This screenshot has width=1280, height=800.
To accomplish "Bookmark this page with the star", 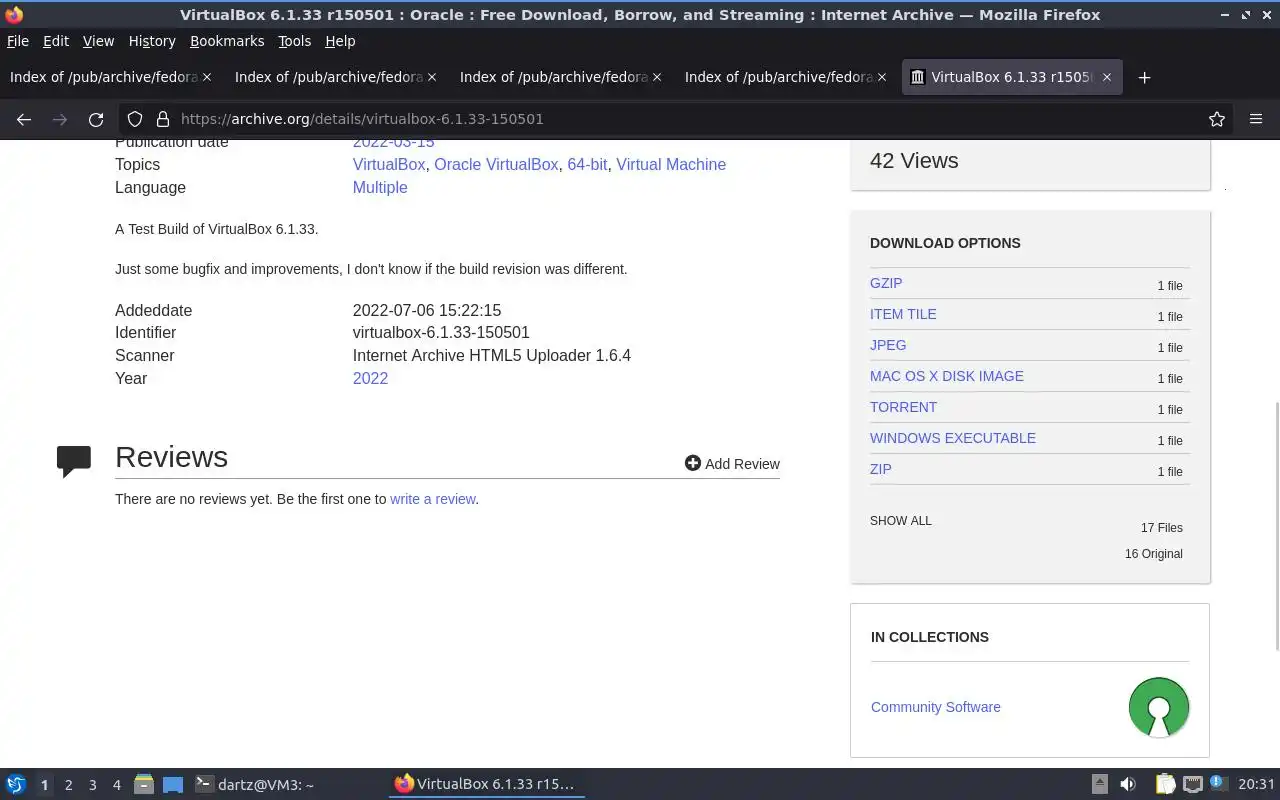I will (1217, 119).
